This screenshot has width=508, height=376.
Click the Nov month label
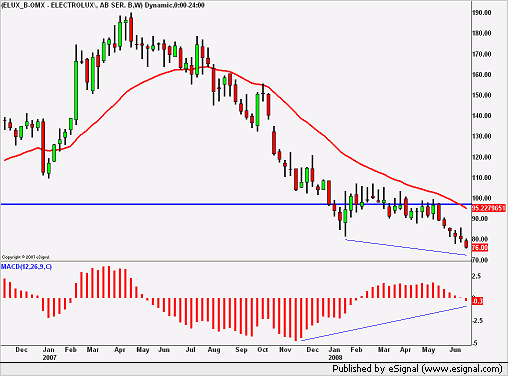coord(285,350)
